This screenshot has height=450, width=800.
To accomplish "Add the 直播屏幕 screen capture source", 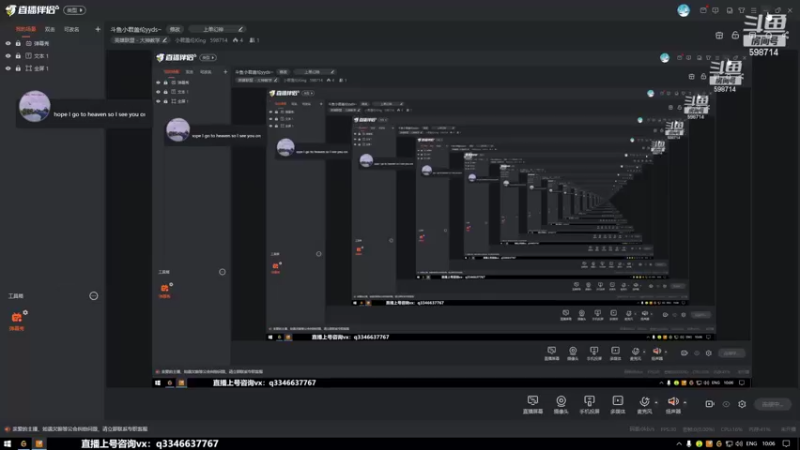I will pyautogui.click(x=533, y=404).
